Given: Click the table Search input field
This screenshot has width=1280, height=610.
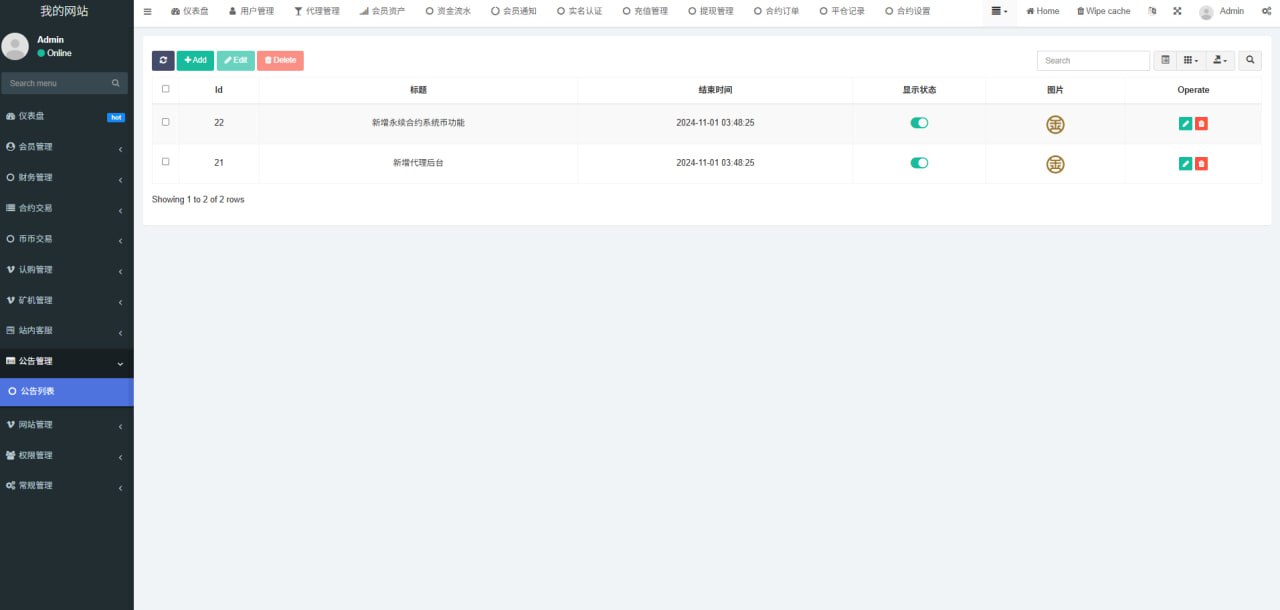Looking at the screenshot, I should [x=1093, y=60].
